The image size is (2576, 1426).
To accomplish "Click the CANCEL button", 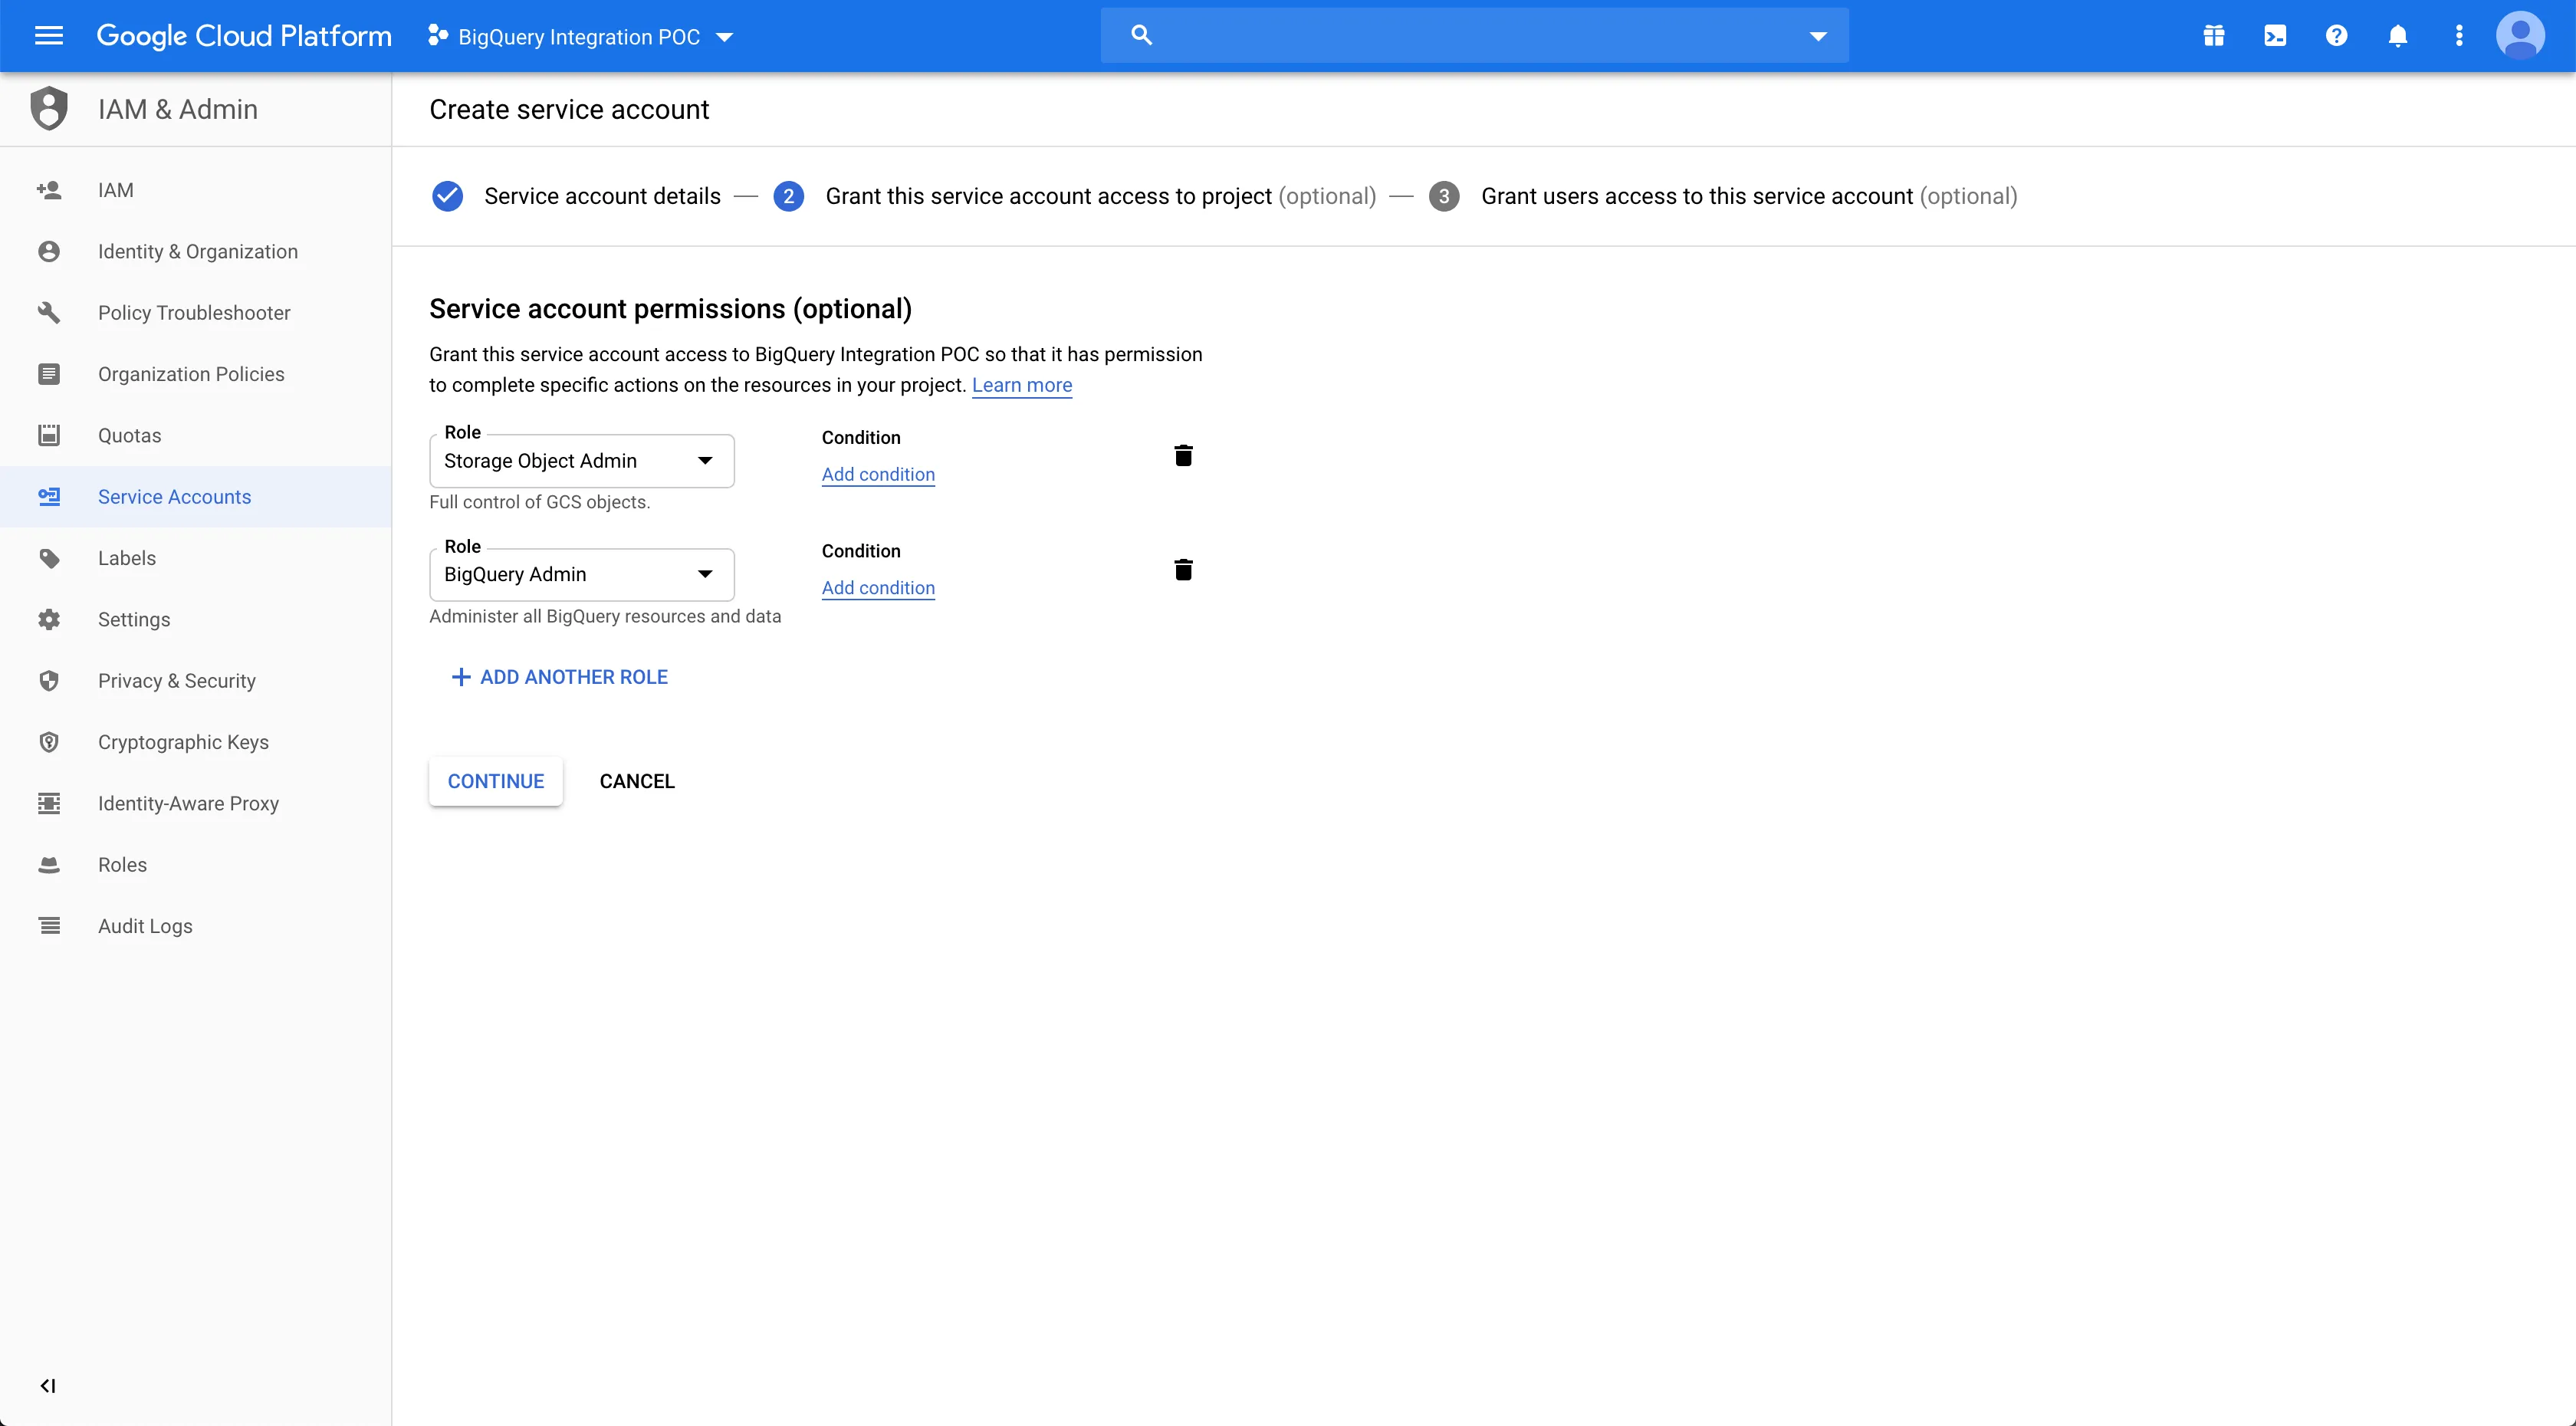I will pyautogui.click(x=637, y=781).
